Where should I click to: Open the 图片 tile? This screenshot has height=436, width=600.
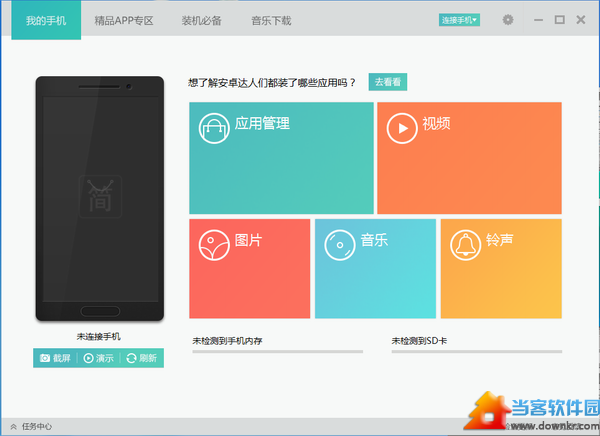[249, 268]
